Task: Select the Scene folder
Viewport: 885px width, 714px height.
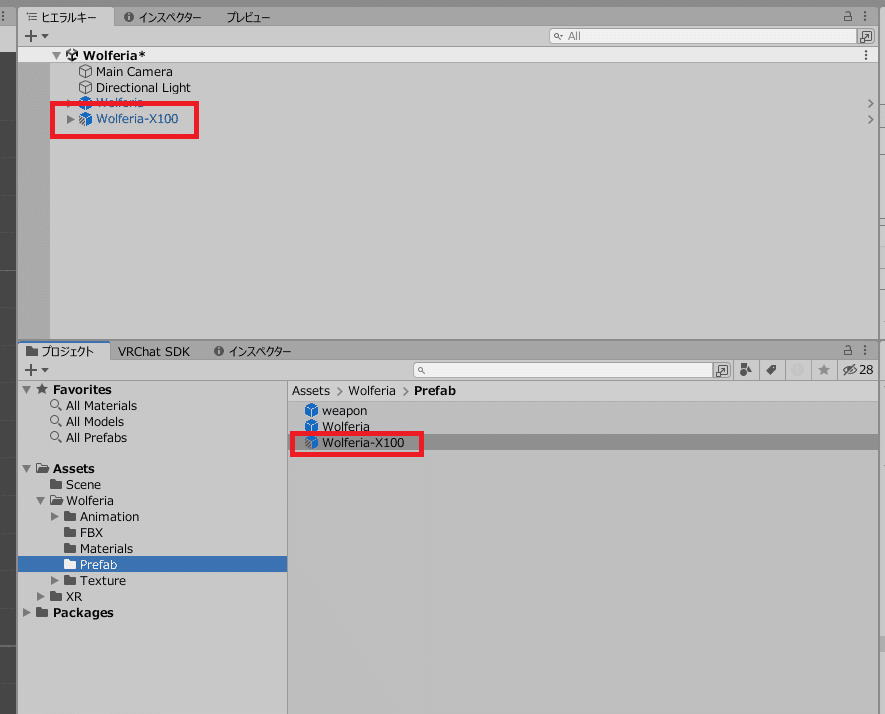Action: [83, 485]
